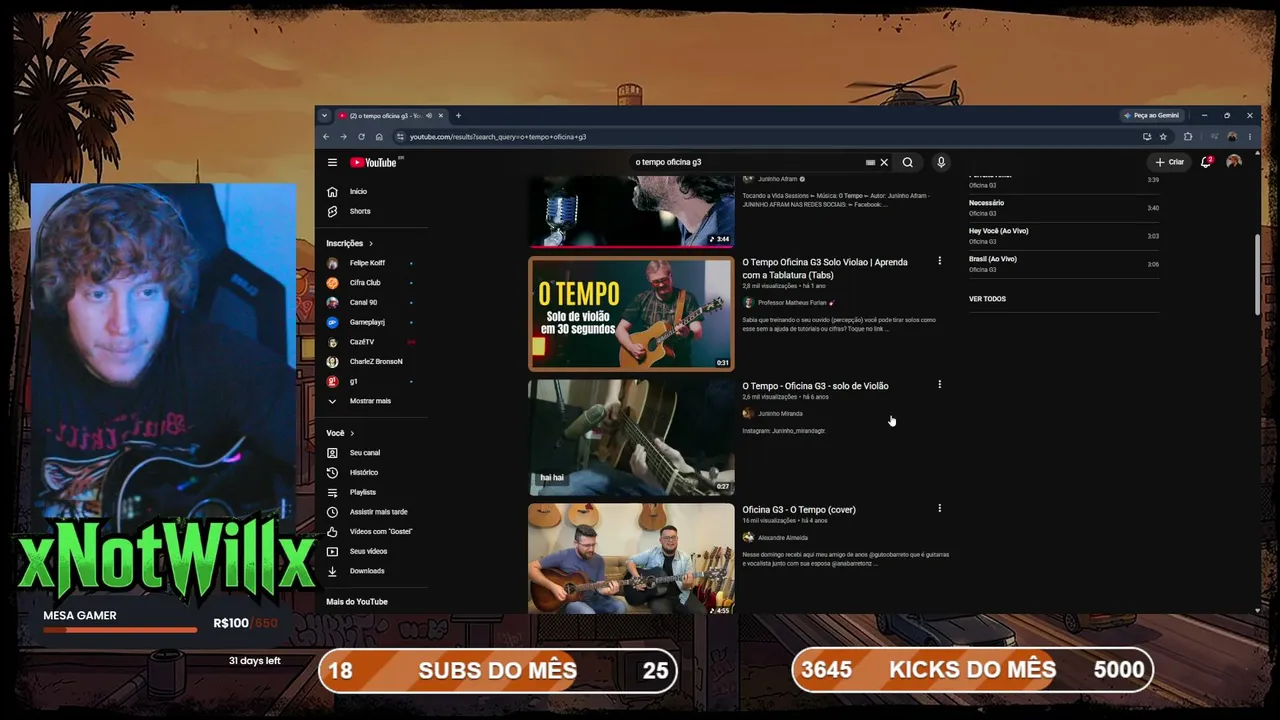
Task: Play the song 'Brasil (Ao Vivo)'
Action: 1064,263
